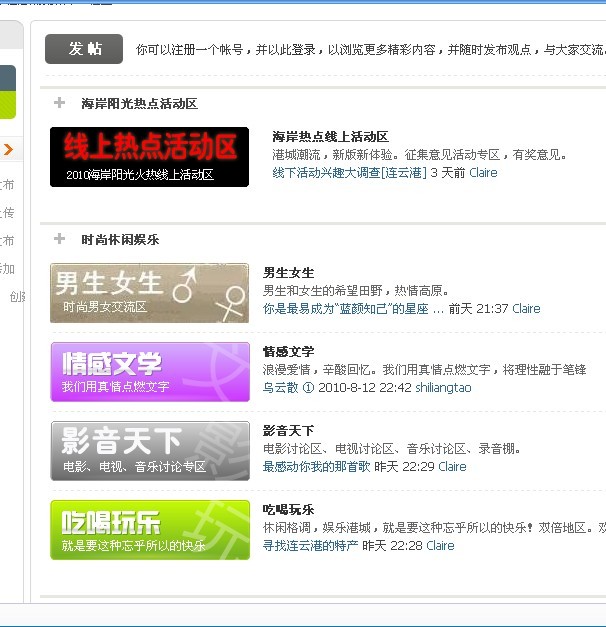Open the 吃喝玩乐 forum title link
This screenshot has width=606, height=627.
(x=288, y=509)
